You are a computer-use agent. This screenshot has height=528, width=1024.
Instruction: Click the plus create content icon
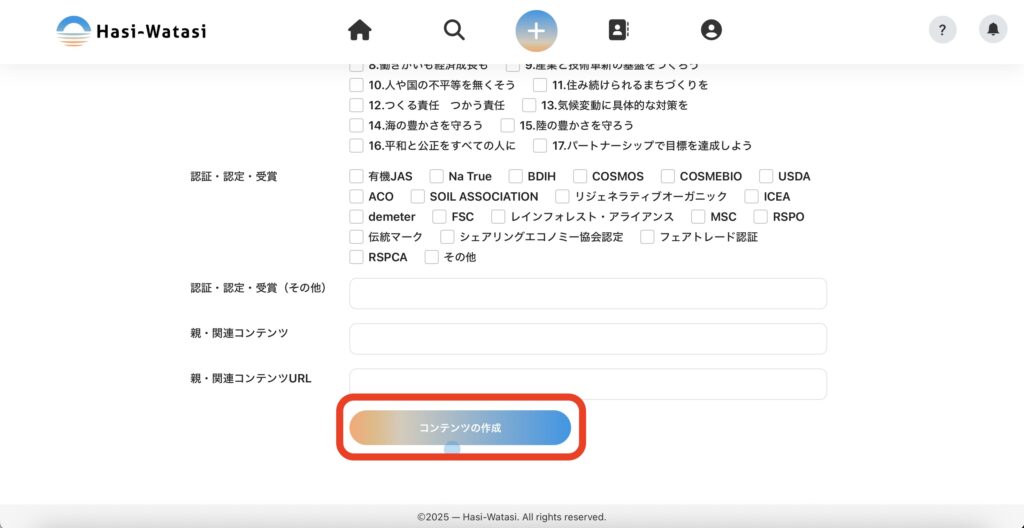537,30
